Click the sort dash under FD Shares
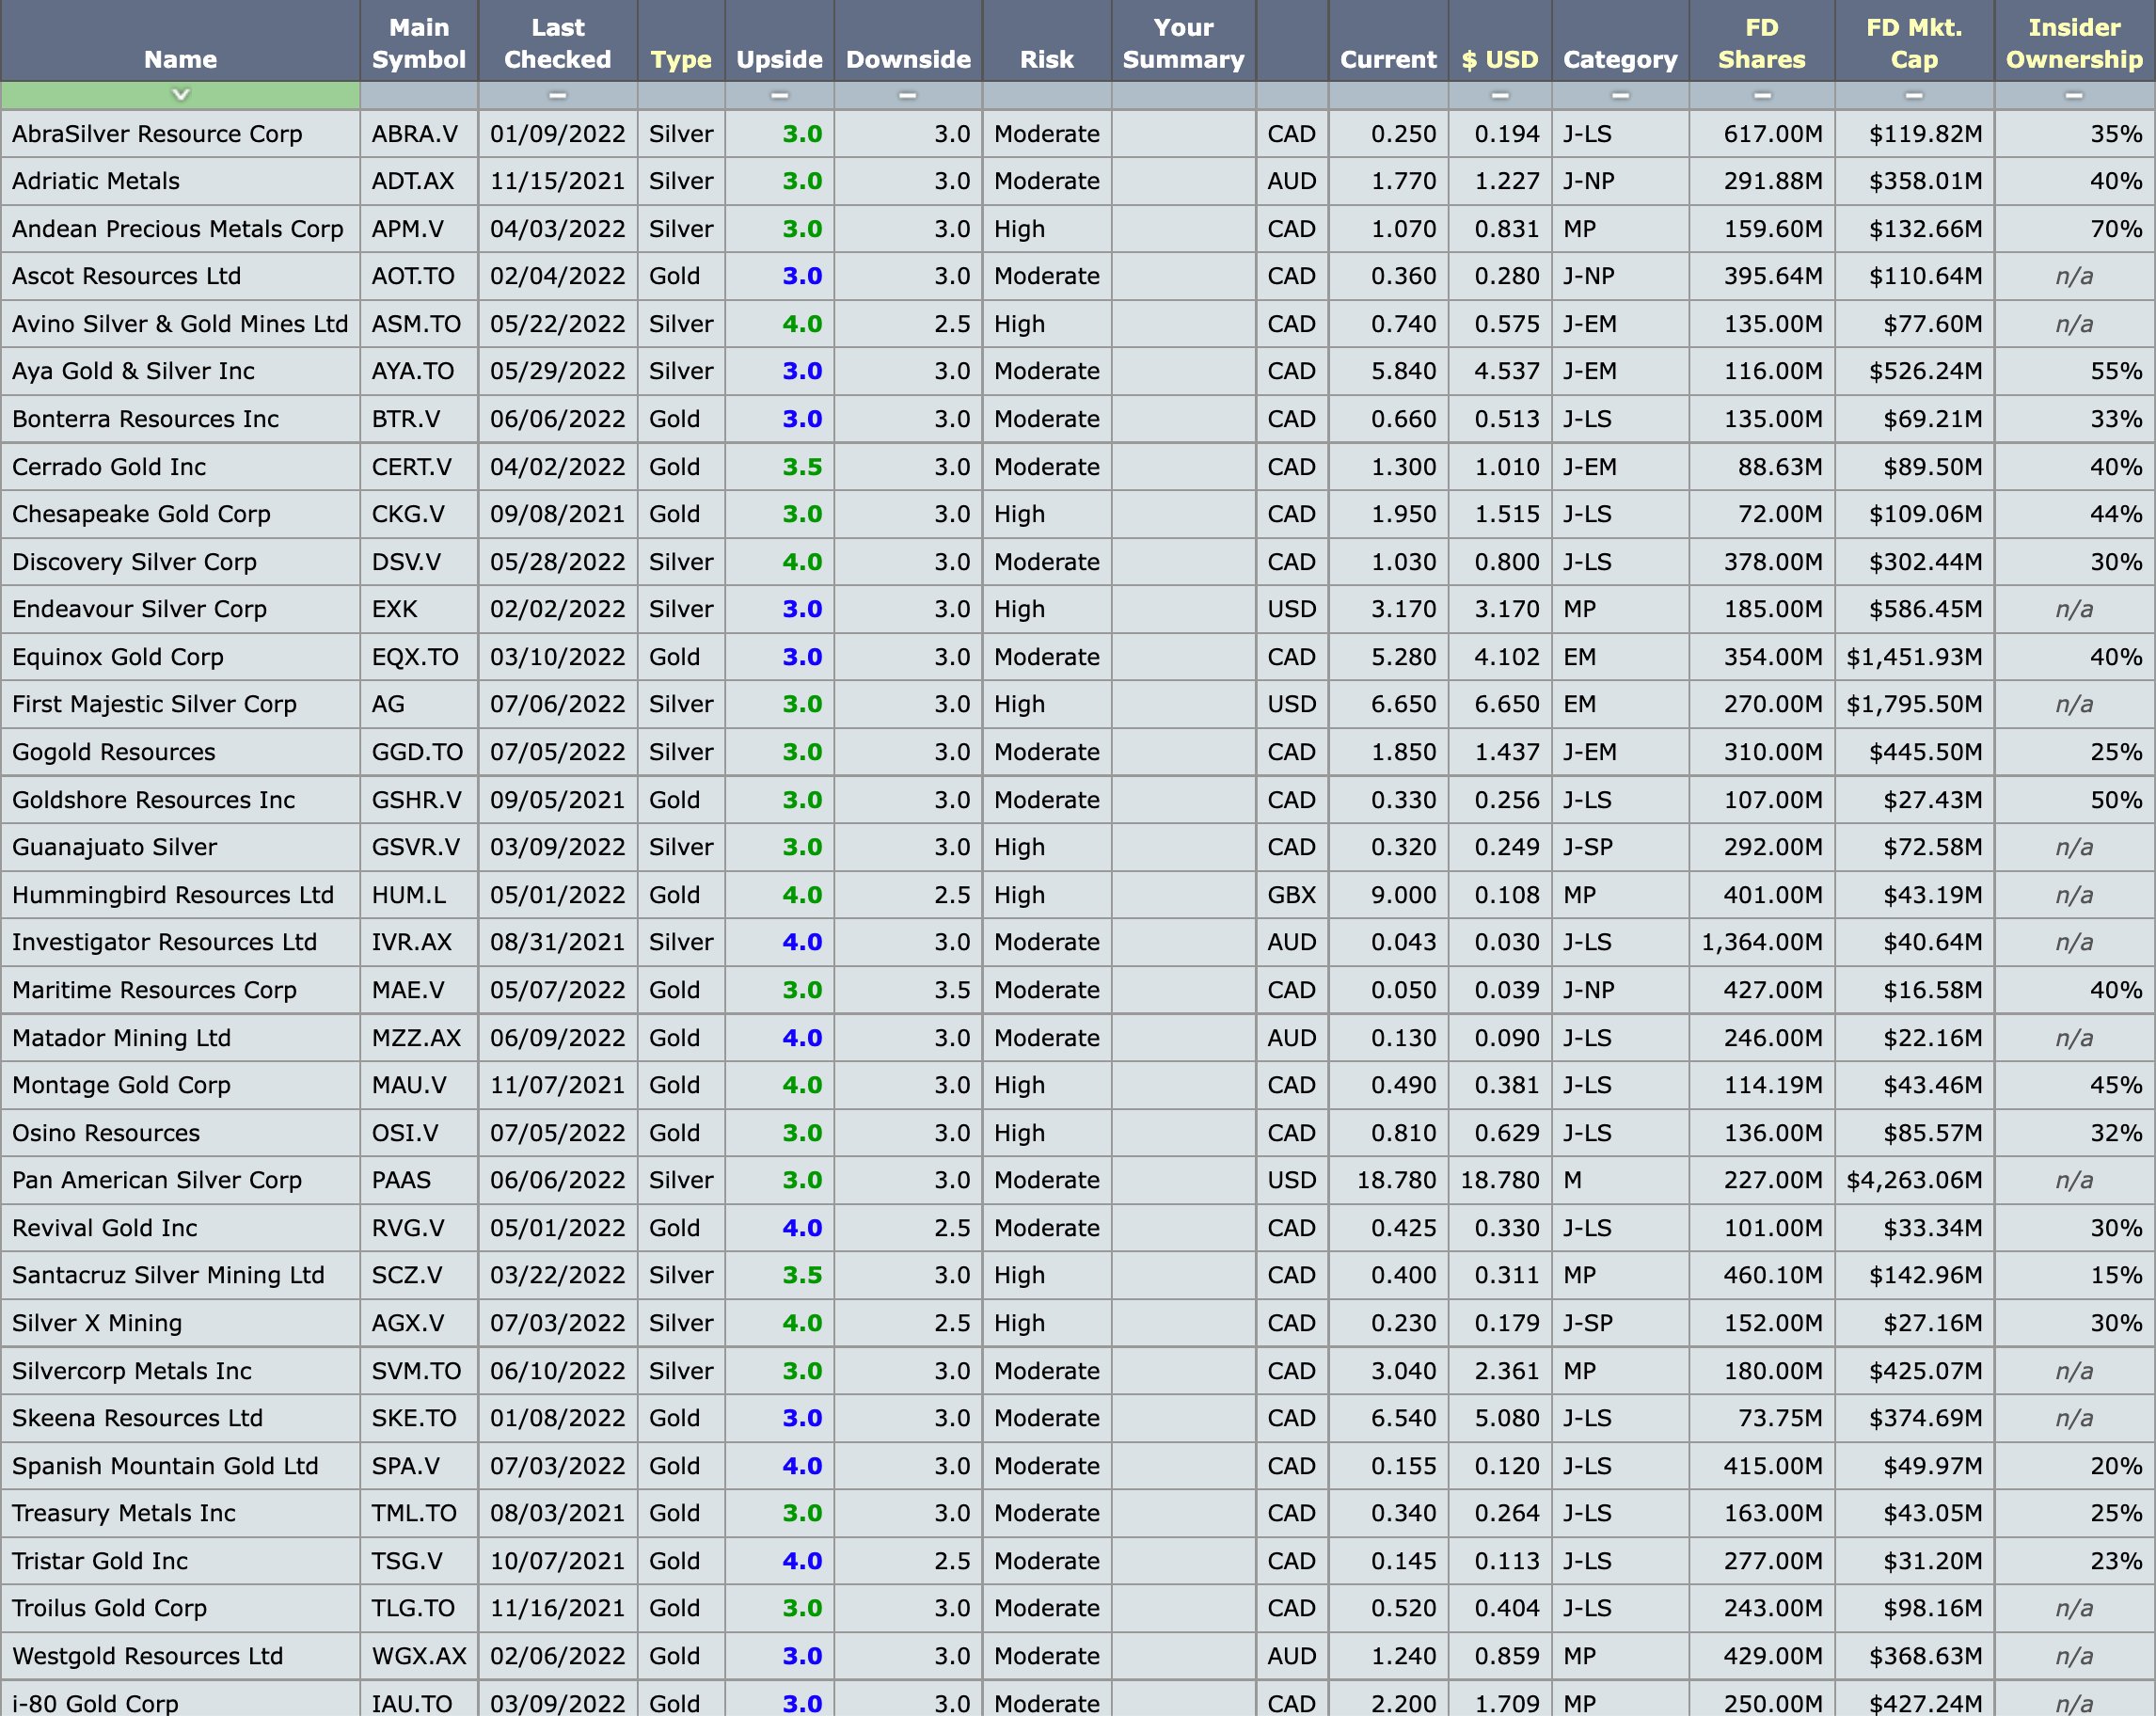Screen dimensions: 2156x1716 (x=1762, y=96)
